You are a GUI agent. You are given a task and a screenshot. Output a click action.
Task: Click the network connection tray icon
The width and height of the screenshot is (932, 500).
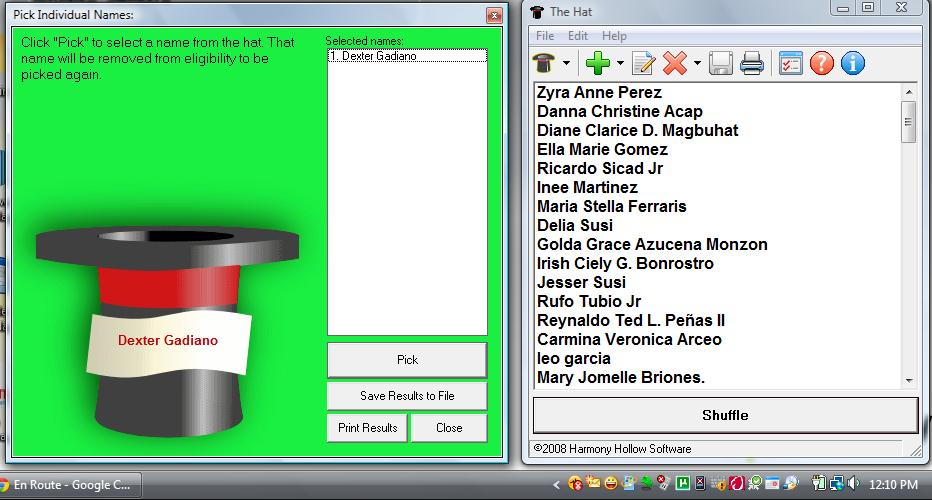(x=836, y=484)
